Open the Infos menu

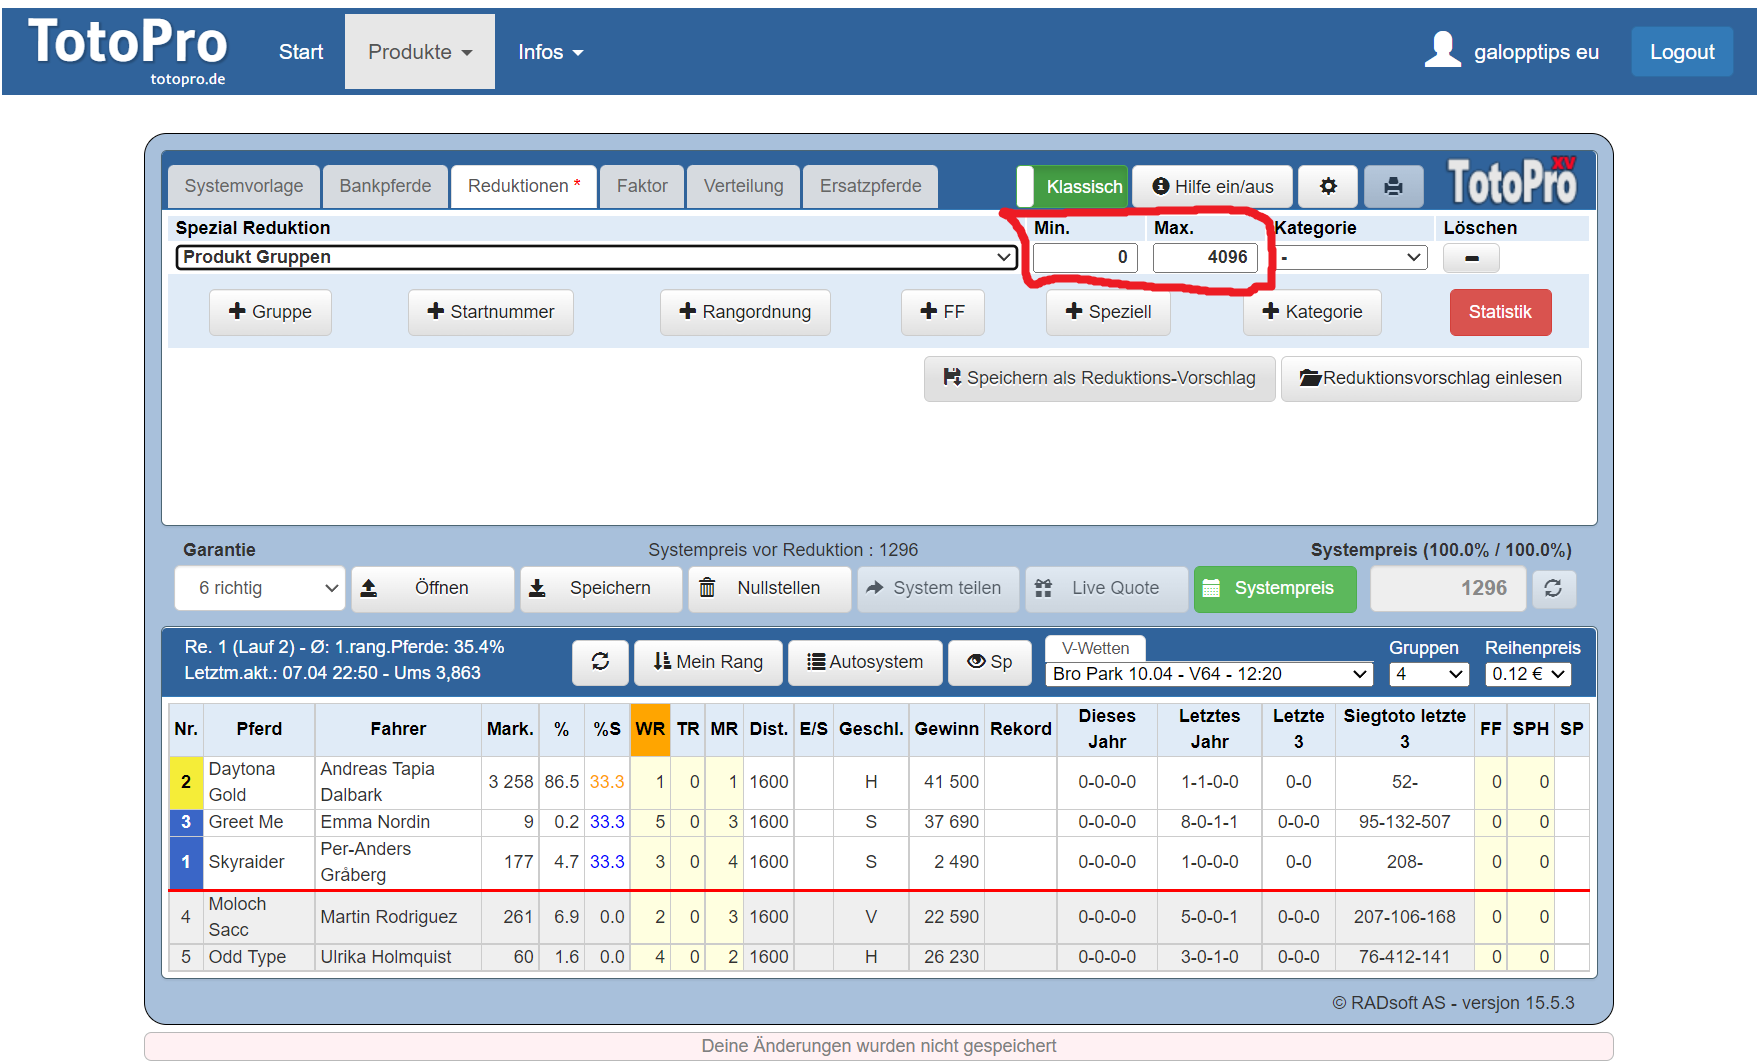(x=550, y=52)
